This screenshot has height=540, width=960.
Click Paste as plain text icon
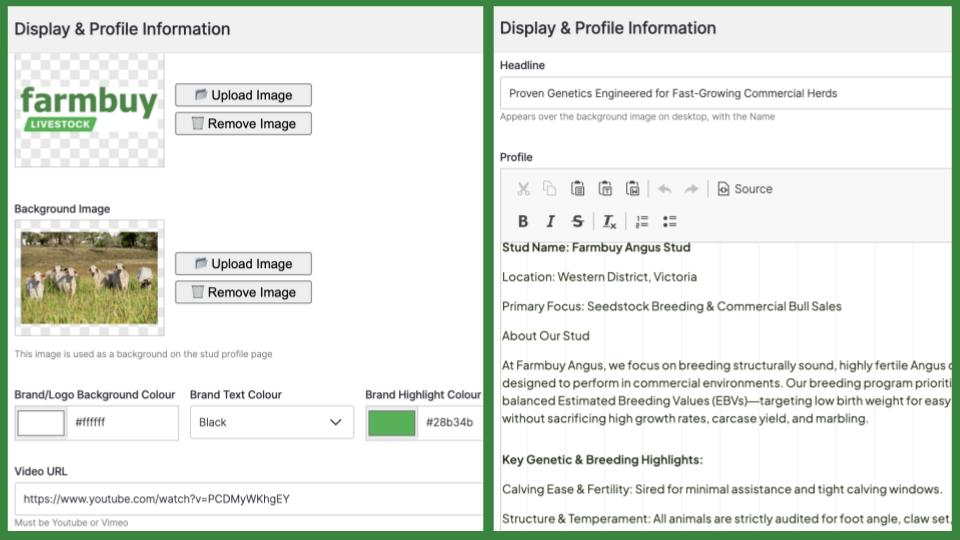point(605,189)
